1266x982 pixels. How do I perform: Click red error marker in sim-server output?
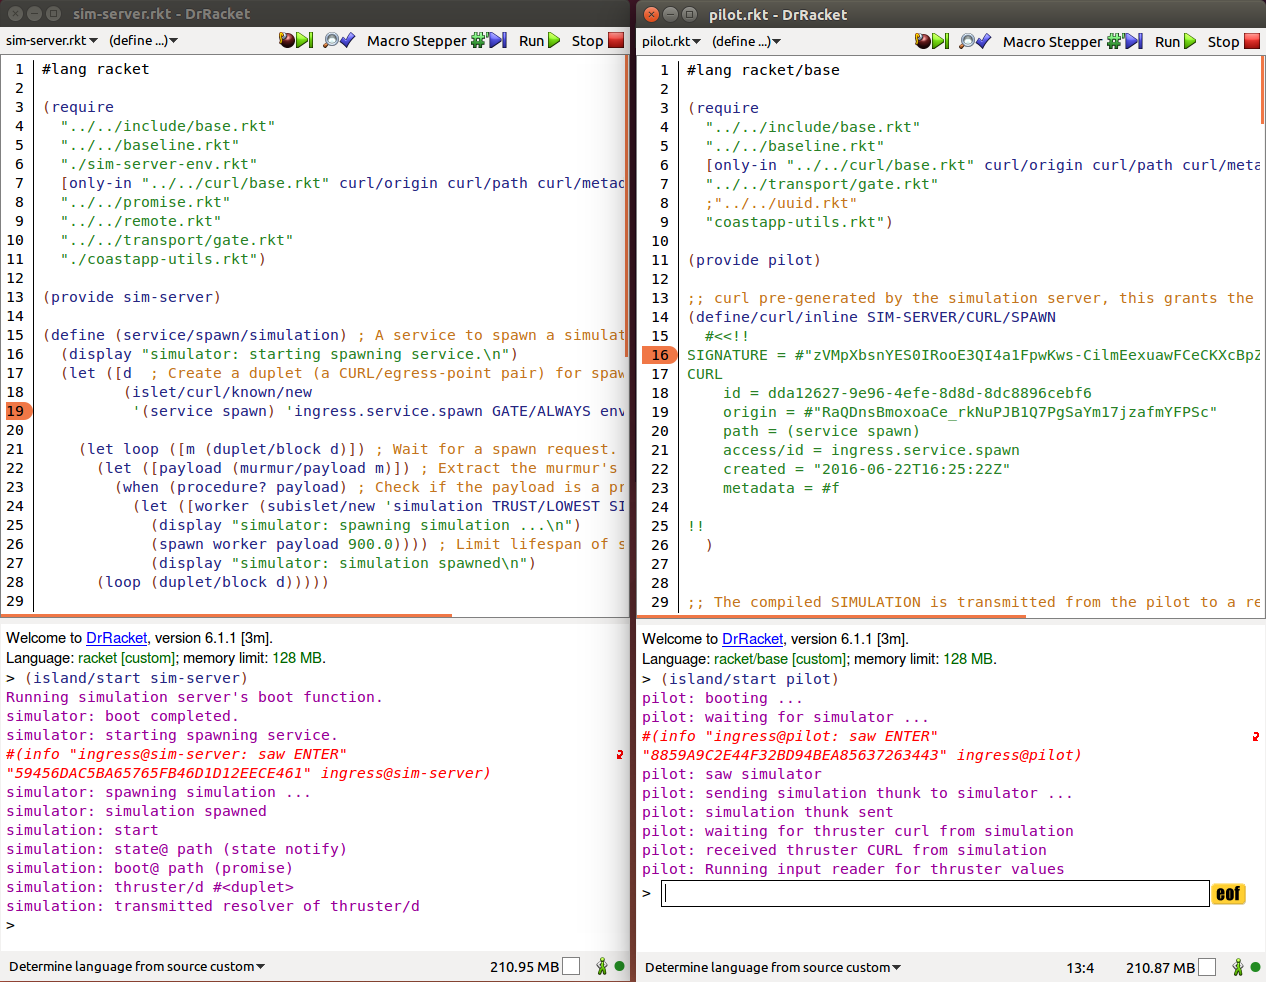point(620,754)
